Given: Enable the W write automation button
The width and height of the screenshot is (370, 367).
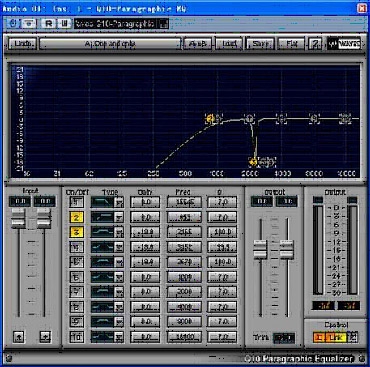Looking at the screenshot, I should [65, 23].
